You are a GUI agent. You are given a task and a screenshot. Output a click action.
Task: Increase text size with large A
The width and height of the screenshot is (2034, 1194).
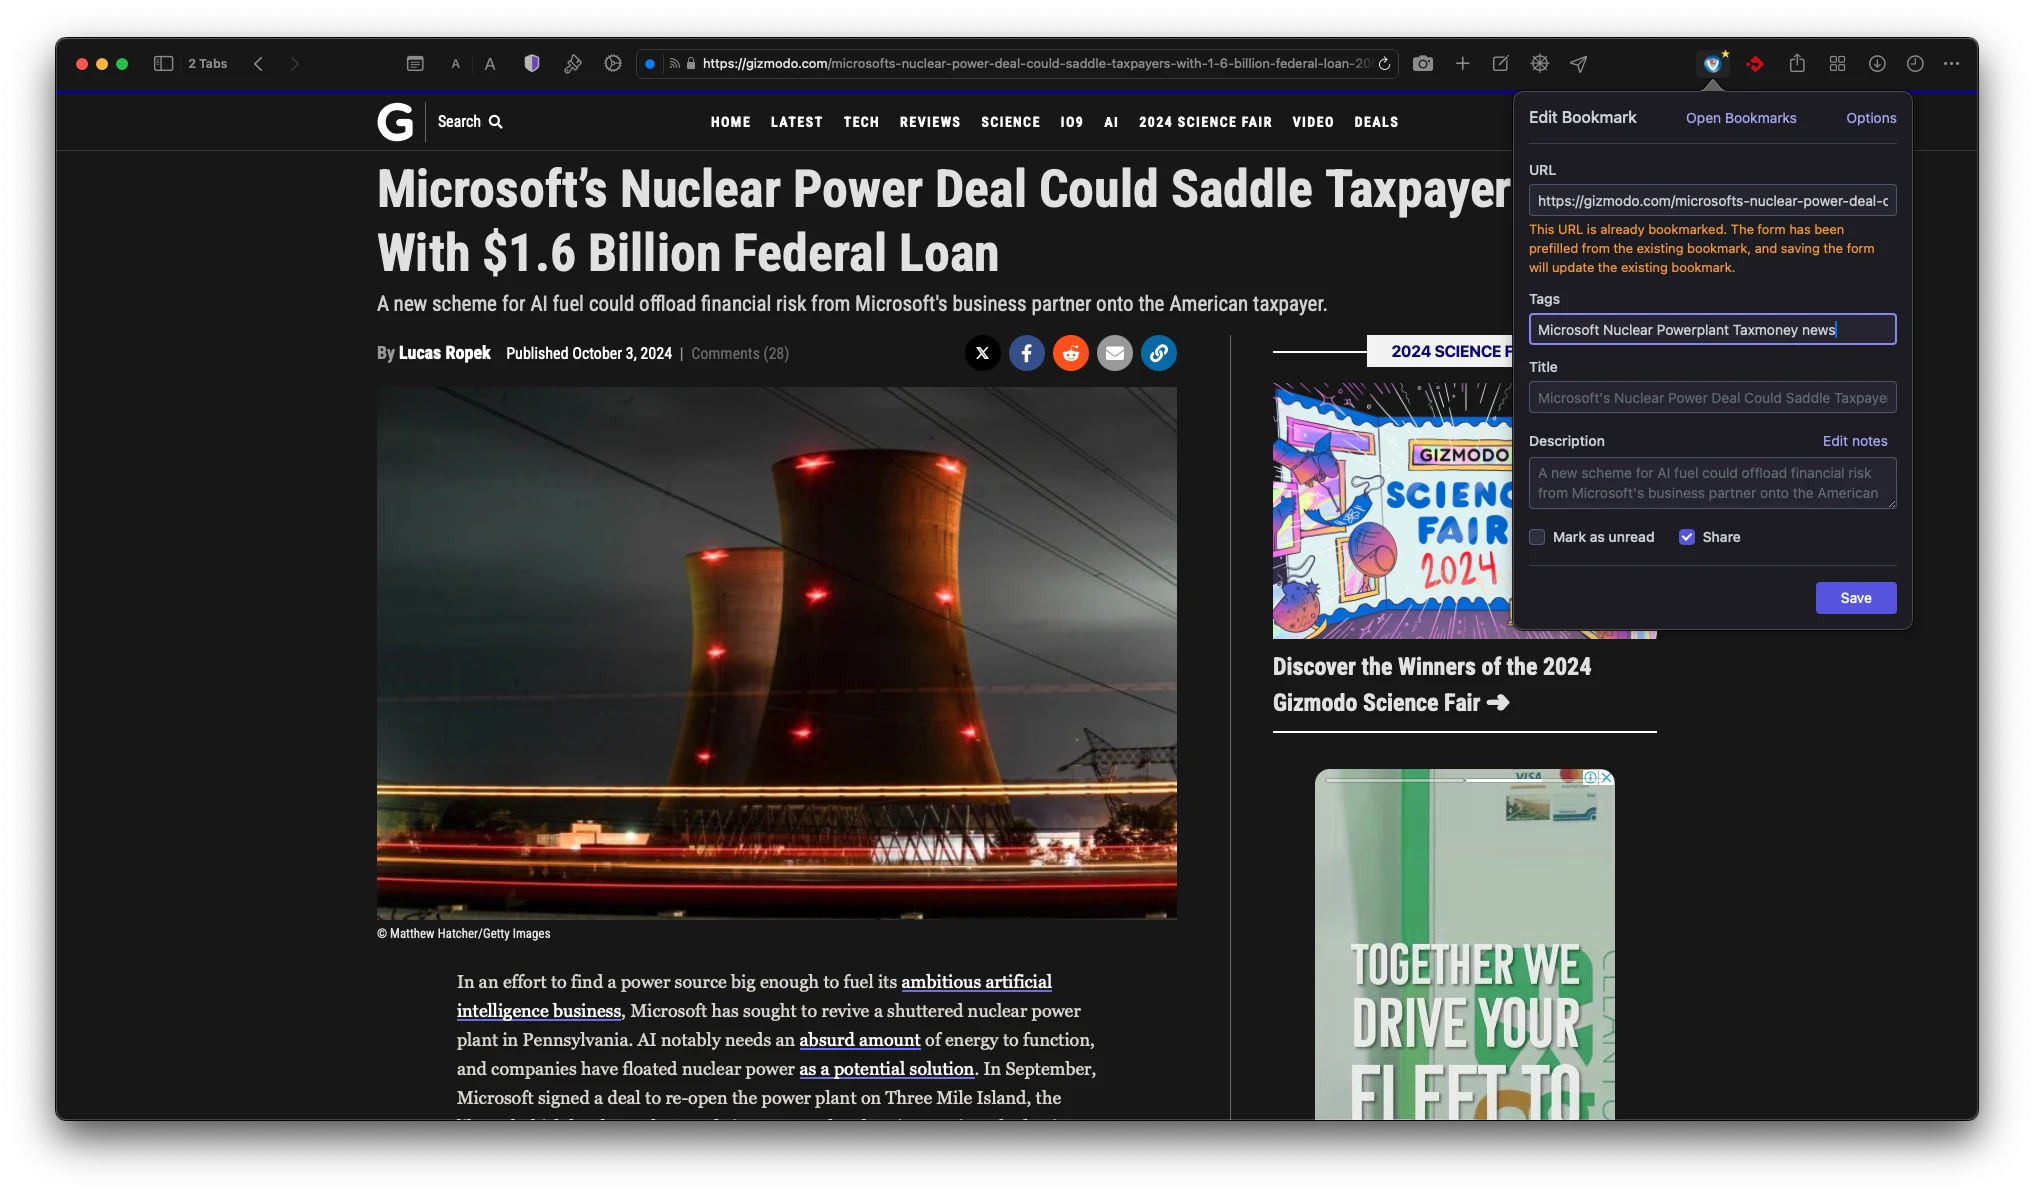click(490, 64)
